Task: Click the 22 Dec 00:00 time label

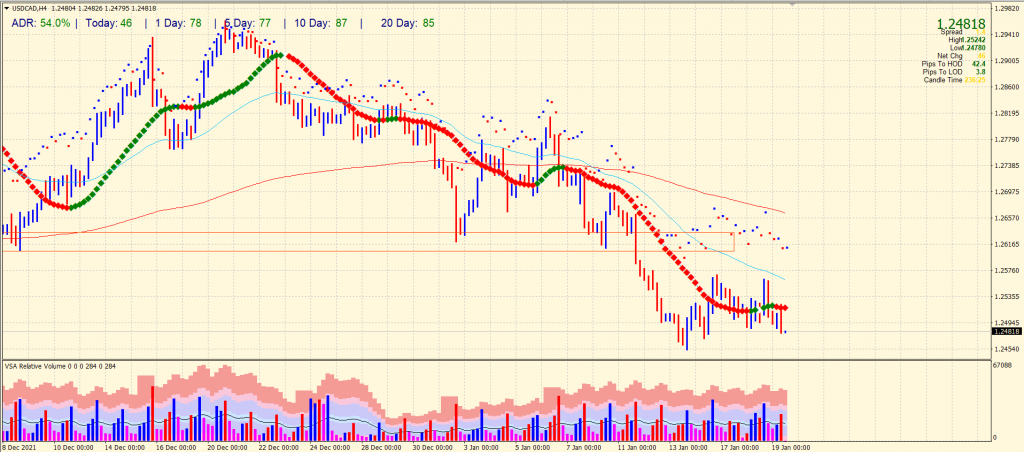Action: tap(280, 447)
